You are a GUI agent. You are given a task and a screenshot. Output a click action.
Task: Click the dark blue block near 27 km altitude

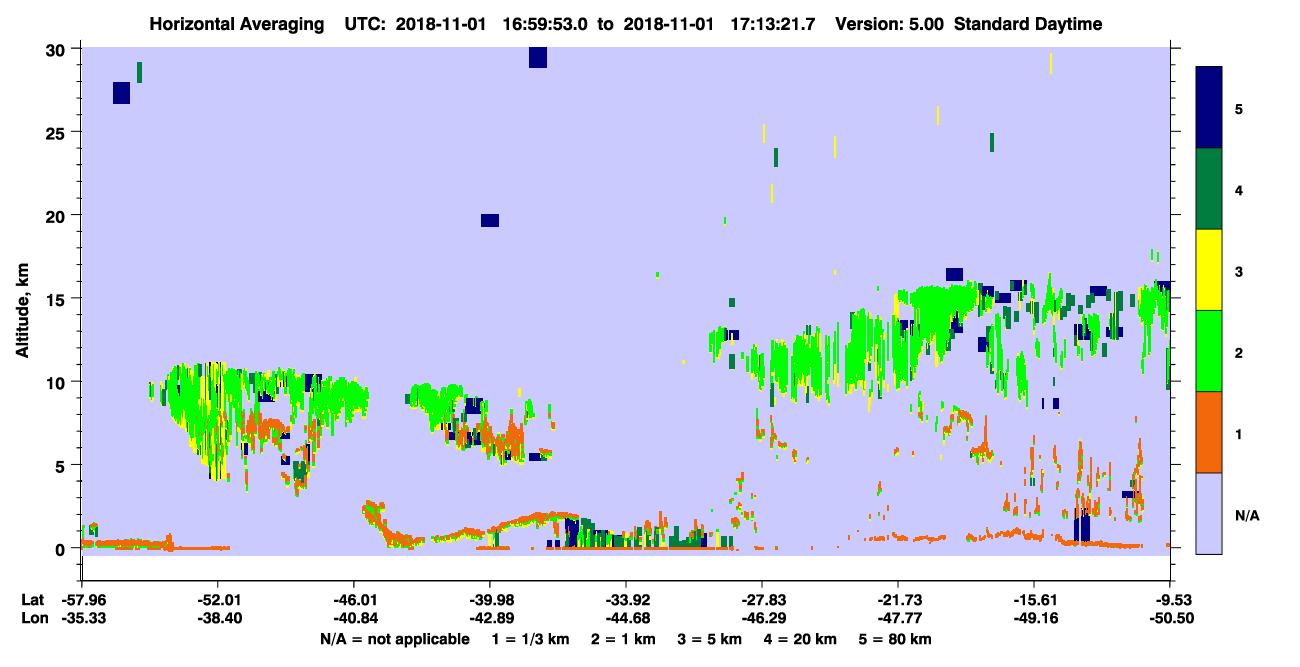point(122,93)
